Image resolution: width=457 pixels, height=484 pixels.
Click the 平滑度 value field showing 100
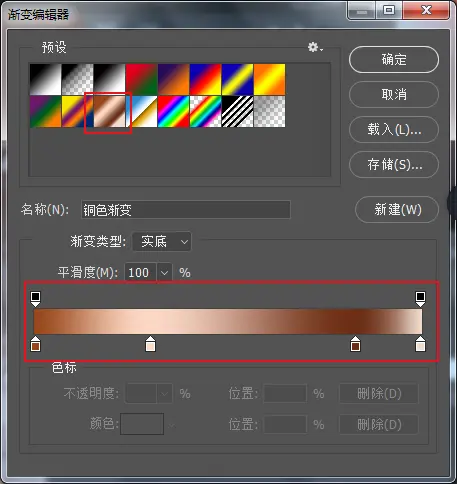pyautogui.click(x=140, y=273)
